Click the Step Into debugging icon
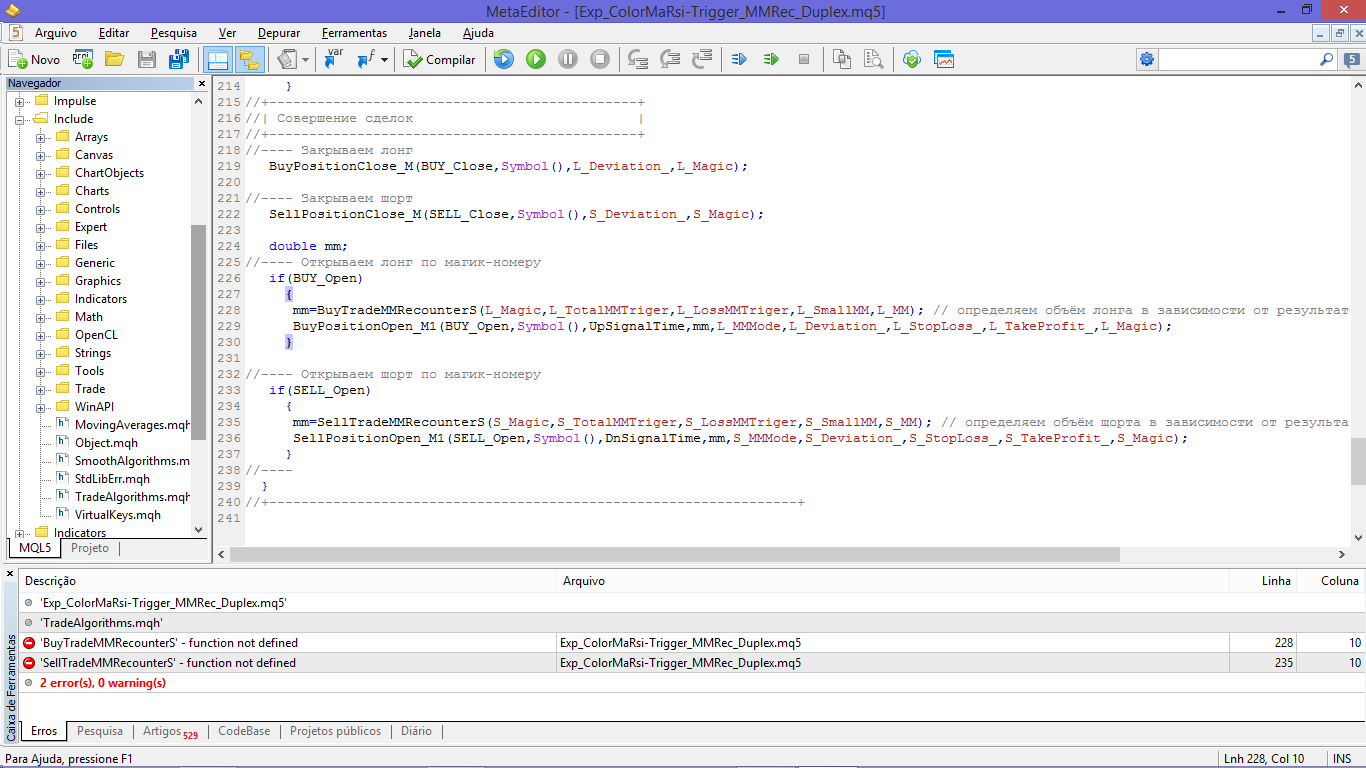Screen dimensions: 1366x768 pyautogui.click(x=638, y=59)
